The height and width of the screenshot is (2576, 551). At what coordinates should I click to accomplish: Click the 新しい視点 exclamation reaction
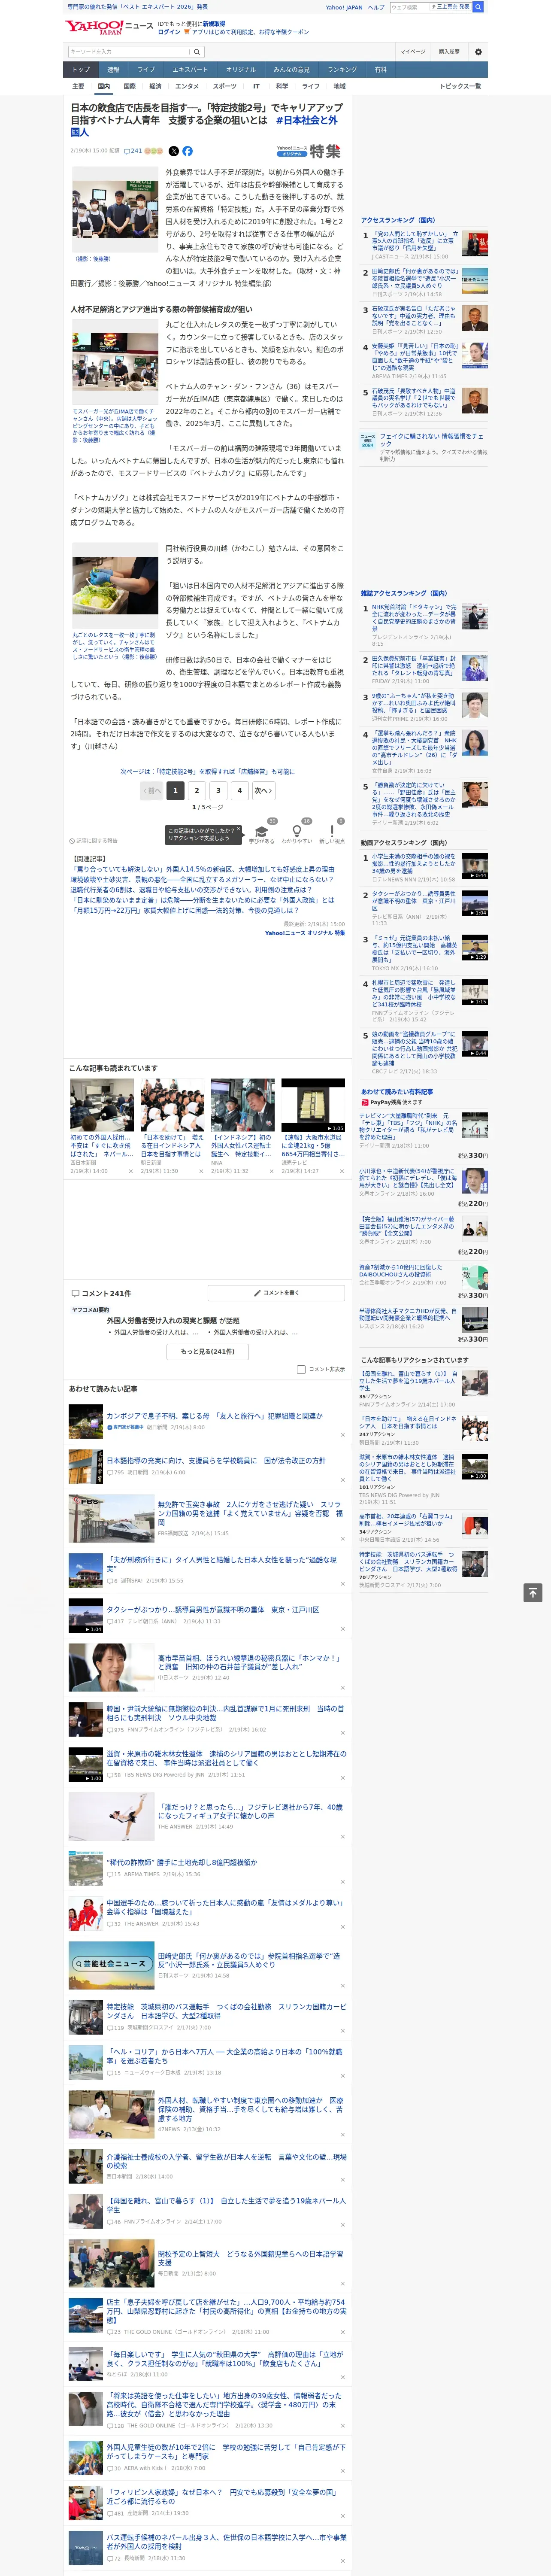(x=332, y=832)
